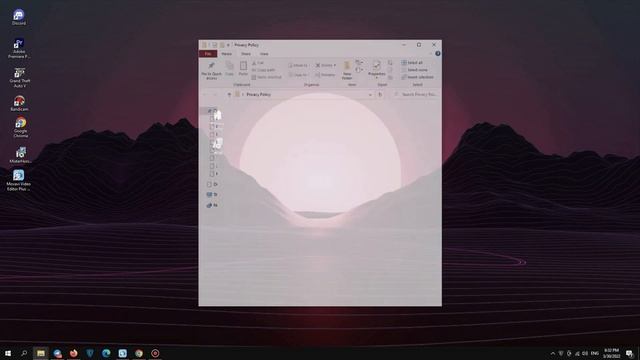Screen dimensions: 640x360
Task: Open Microsoft Edge from the taskbar
Action: [x=106, y=353]
